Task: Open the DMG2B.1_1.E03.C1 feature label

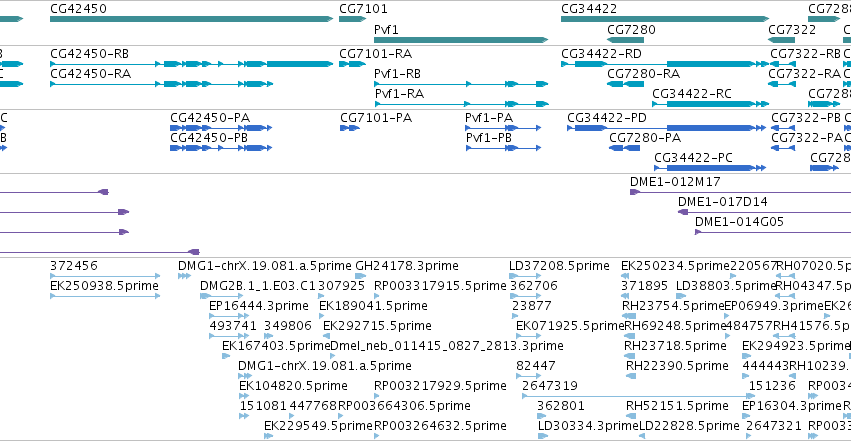Action: pos(258,286)
